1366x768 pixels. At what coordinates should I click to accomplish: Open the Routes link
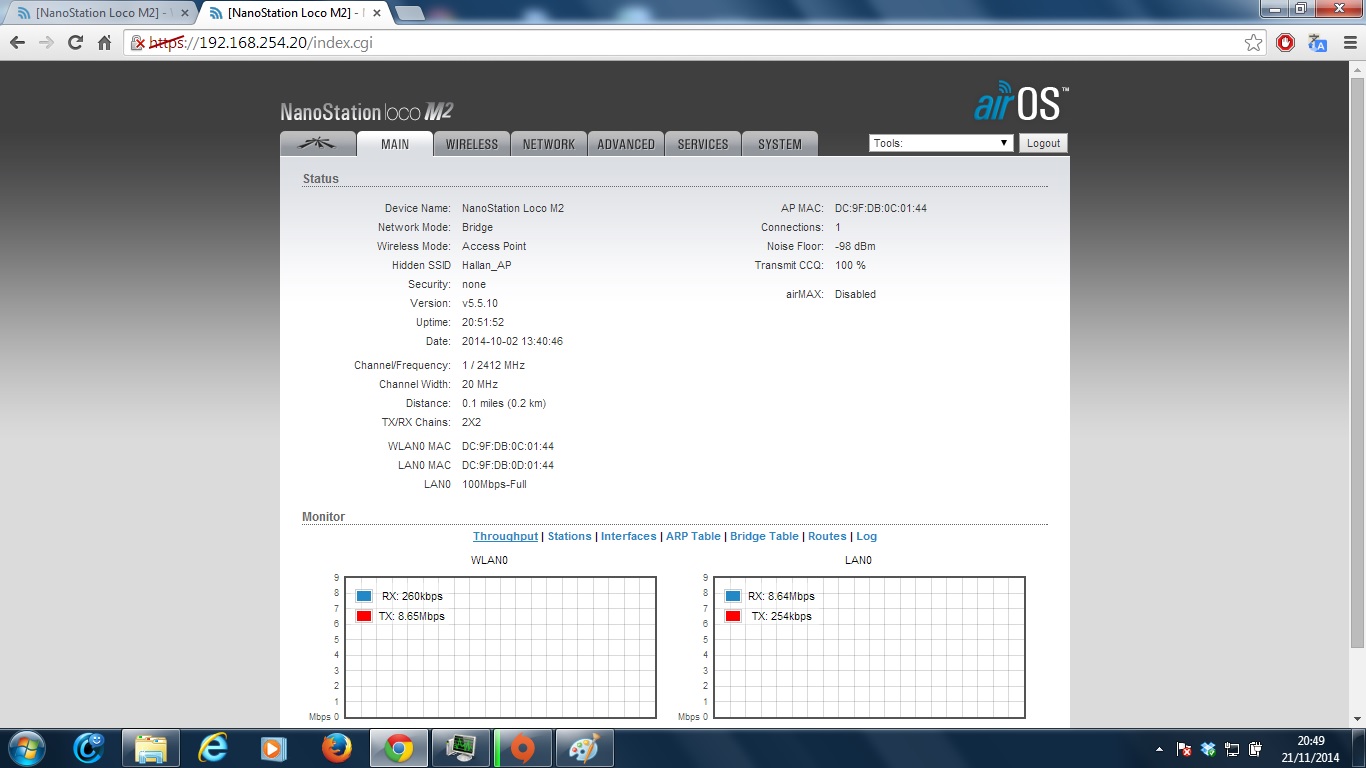827,537
